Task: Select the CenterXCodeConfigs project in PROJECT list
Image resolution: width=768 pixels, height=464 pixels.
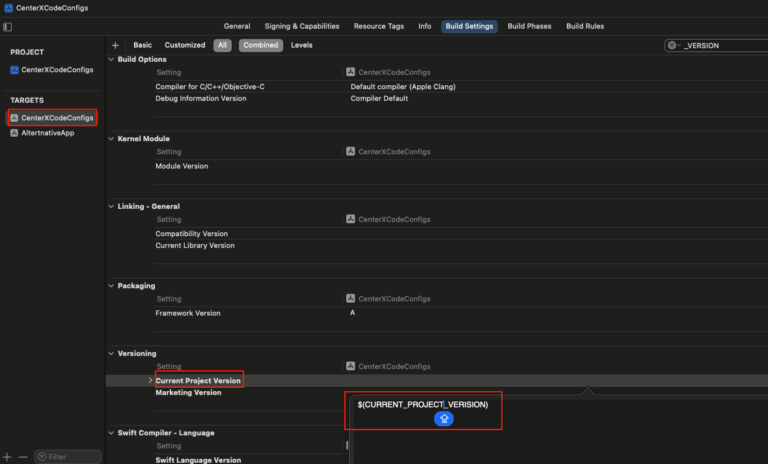Action: click(x=52, y=70)
